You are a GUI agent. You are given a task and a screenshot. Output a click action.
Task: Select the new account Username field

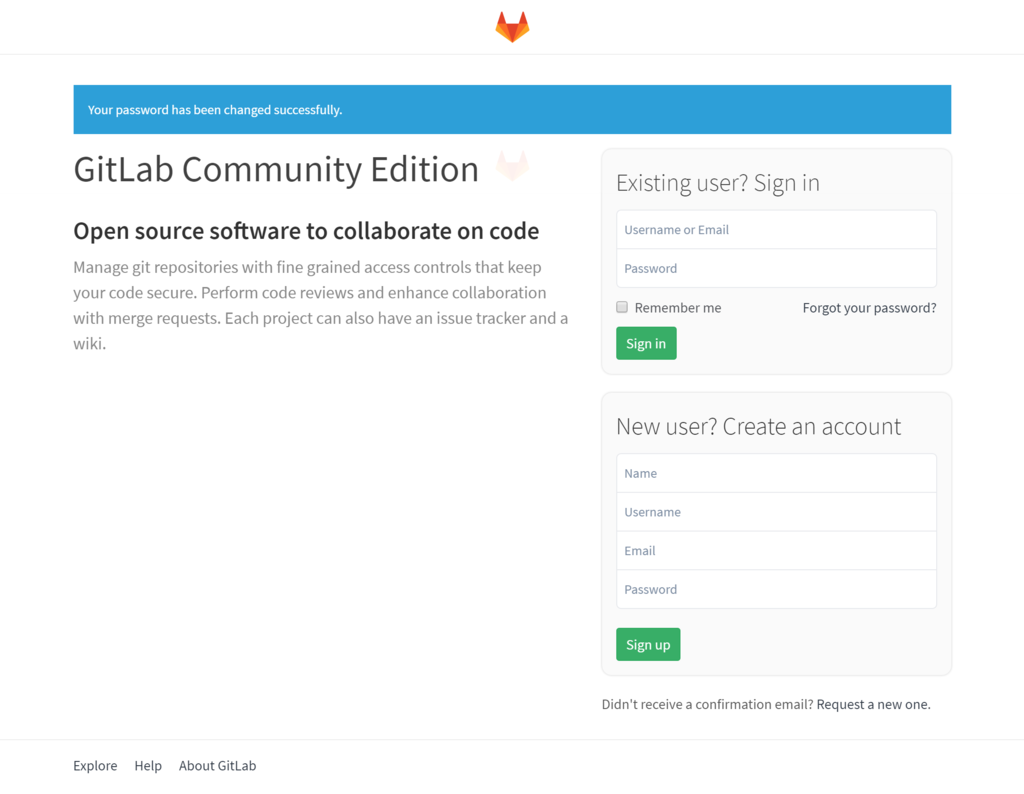776,512
